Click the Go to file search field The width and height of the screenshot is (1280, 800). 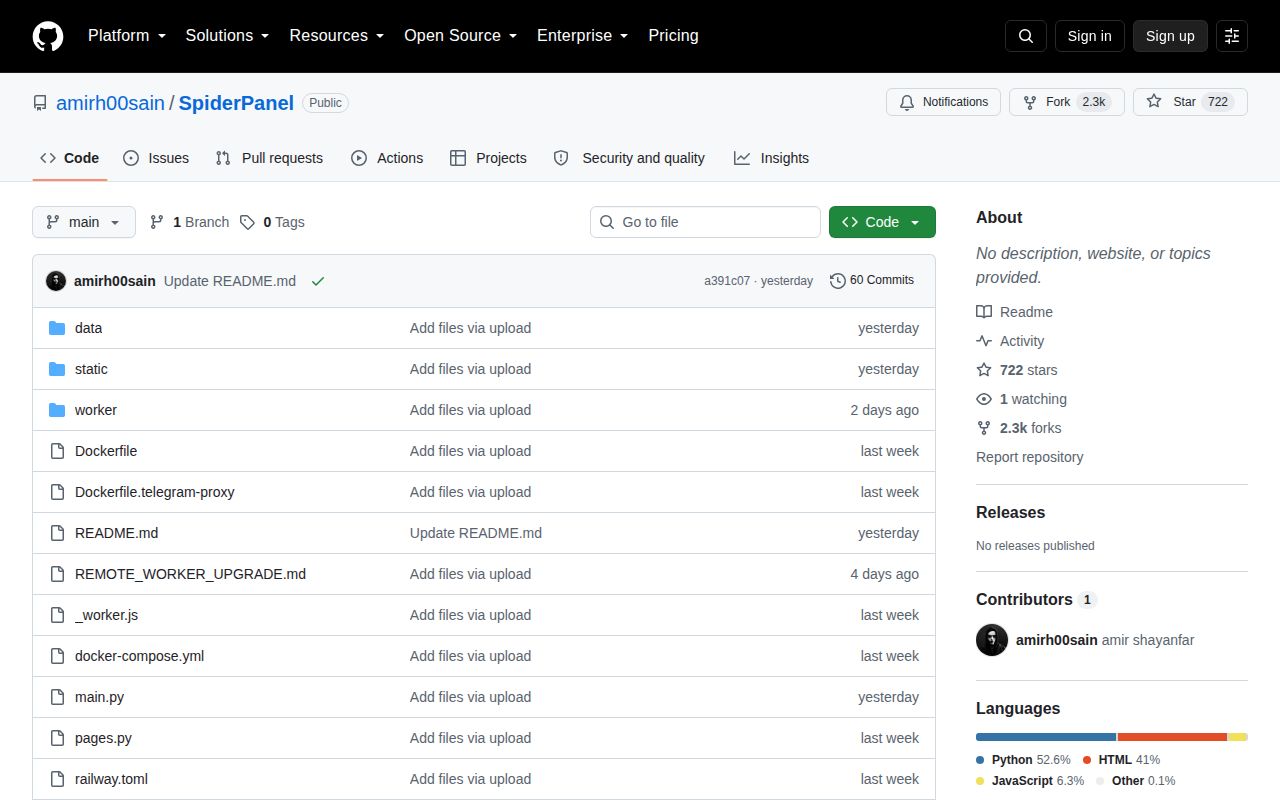tap(705, 222)
